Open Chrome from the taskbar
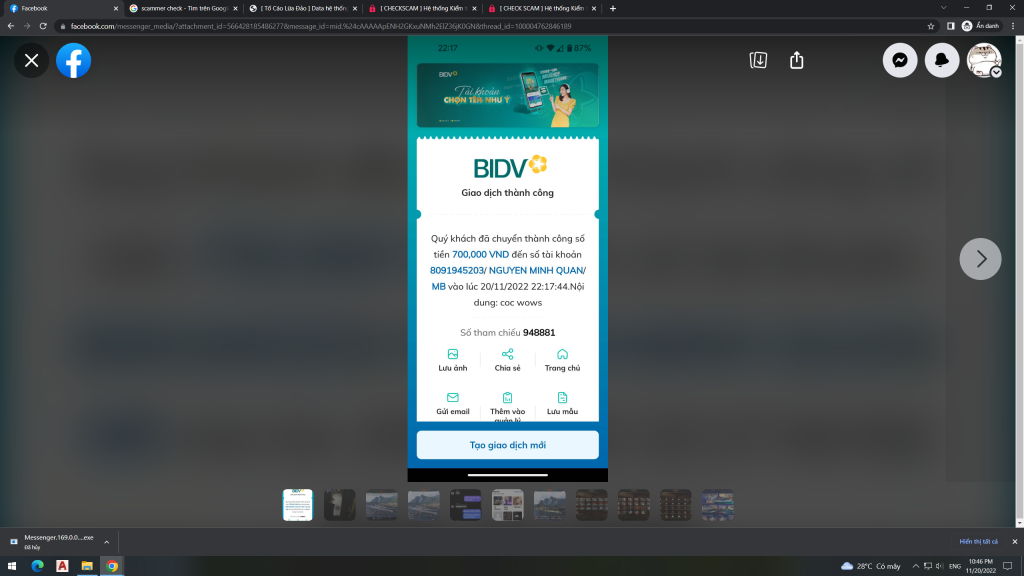 (112, 566)
